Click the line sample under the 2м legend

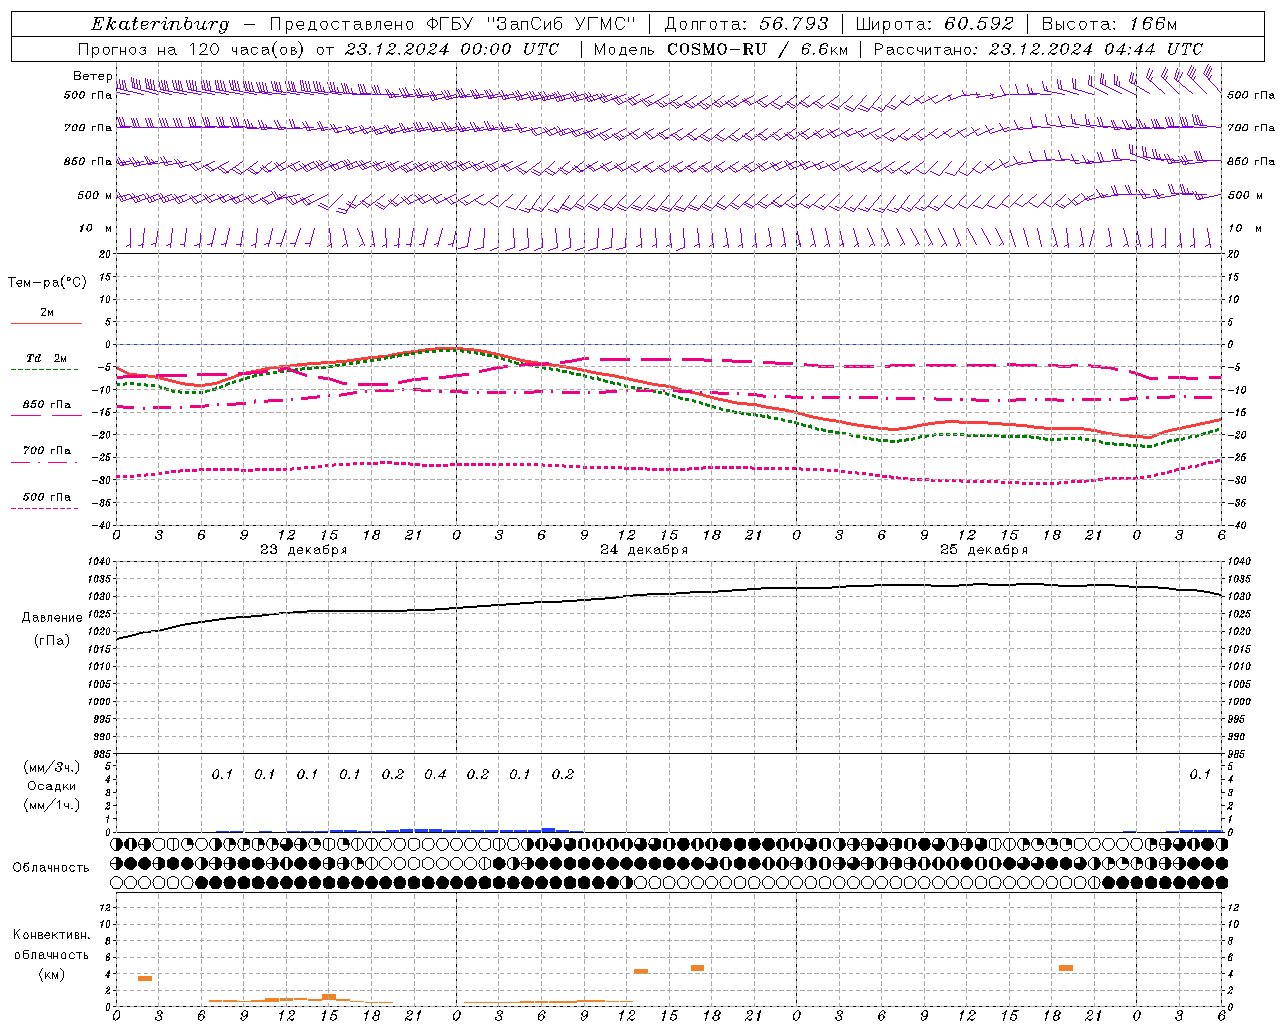[46, 324]
